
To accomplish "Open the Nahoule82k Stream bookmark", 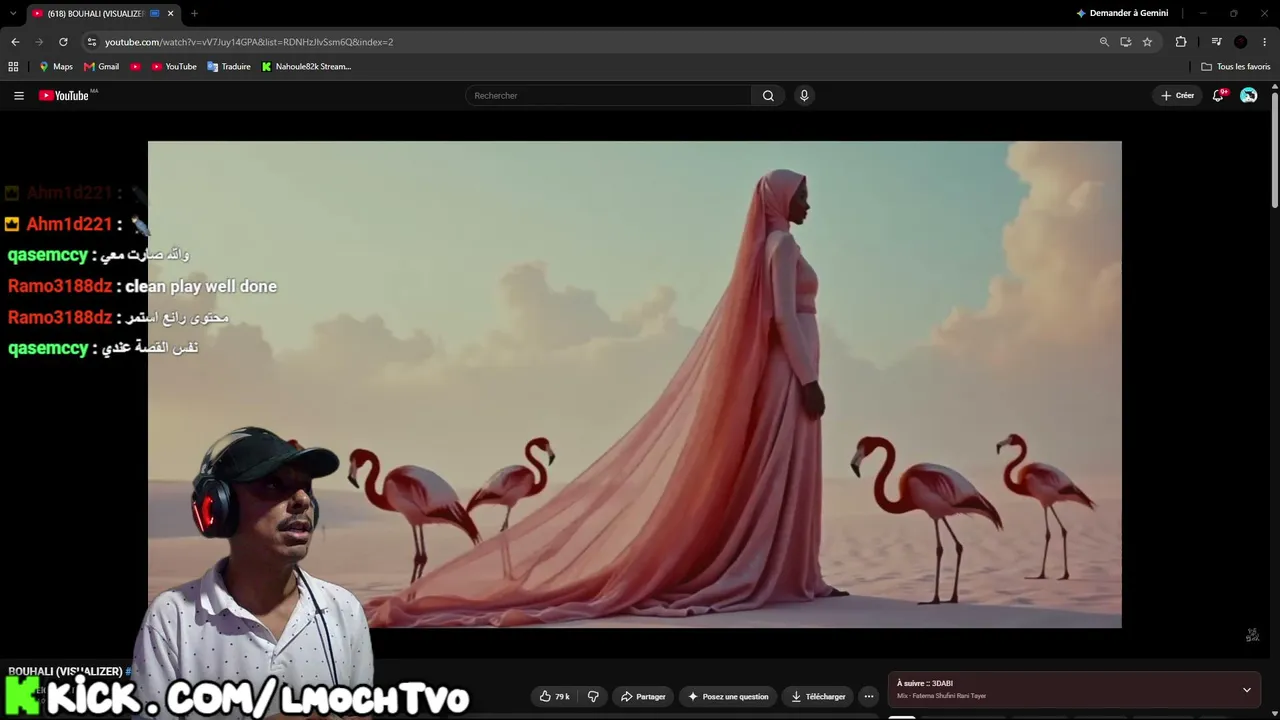I will (307, 67).
